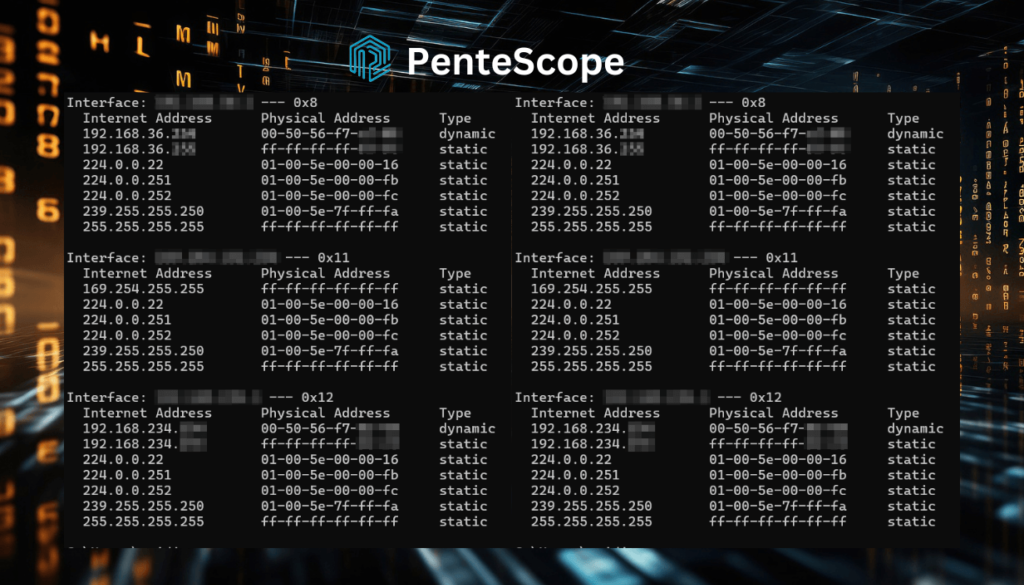Click 'Physical Address' column header in left 0x11 table
This screenshot has width=1024, height=585.
coord(325,273)
